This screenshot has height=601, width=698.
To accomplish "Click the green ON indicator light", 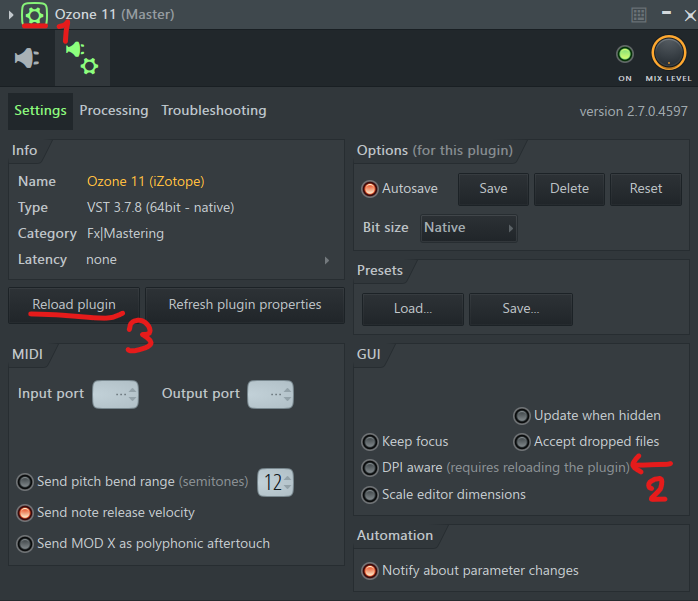I will [625, 54].
